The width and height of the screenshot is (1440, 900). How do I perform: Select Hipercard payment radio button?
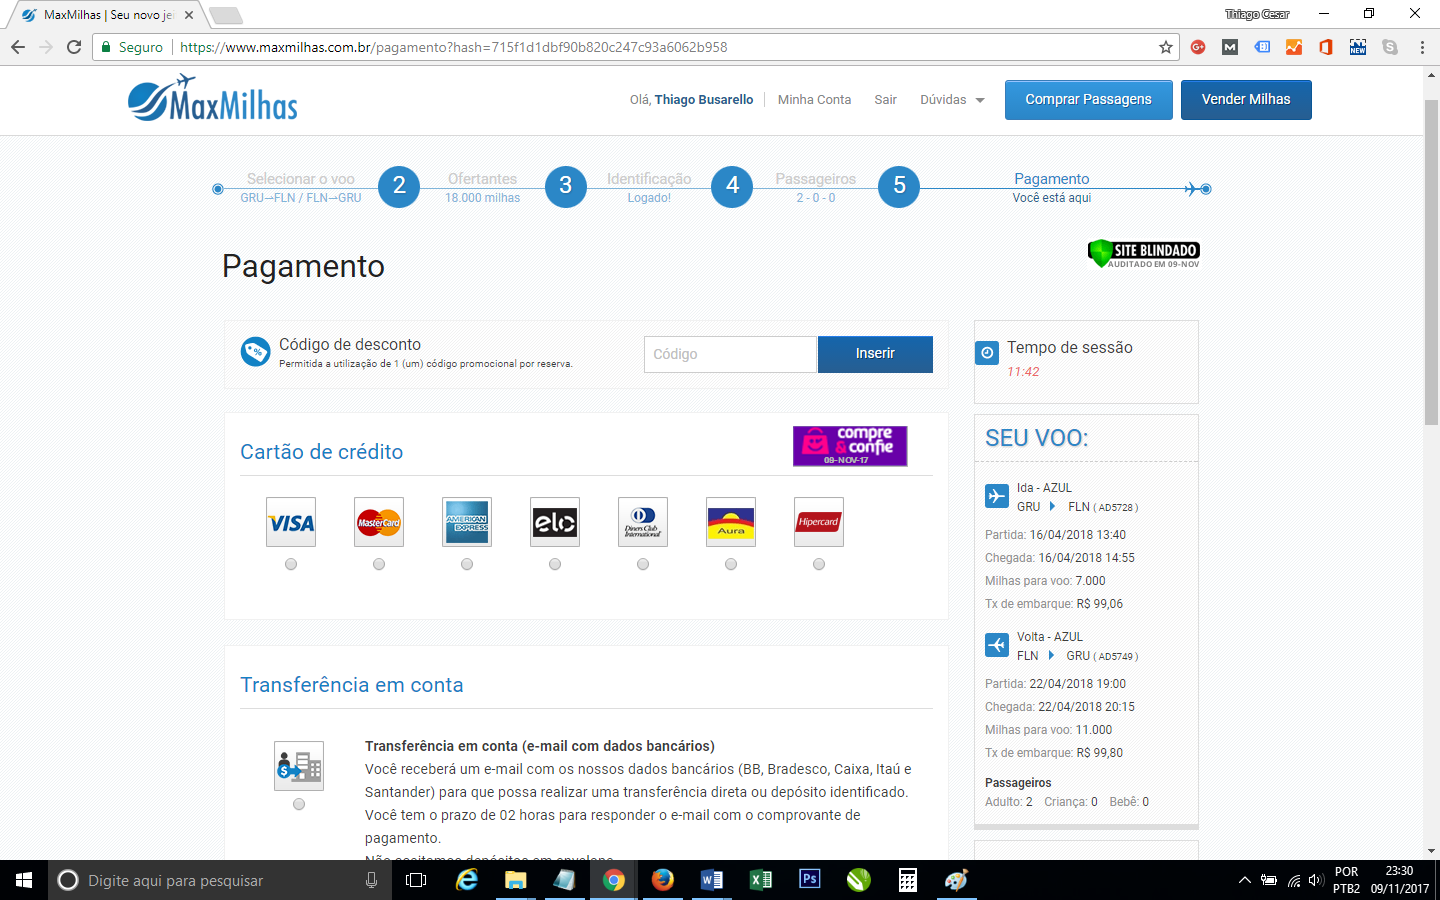tap(819, 564)
